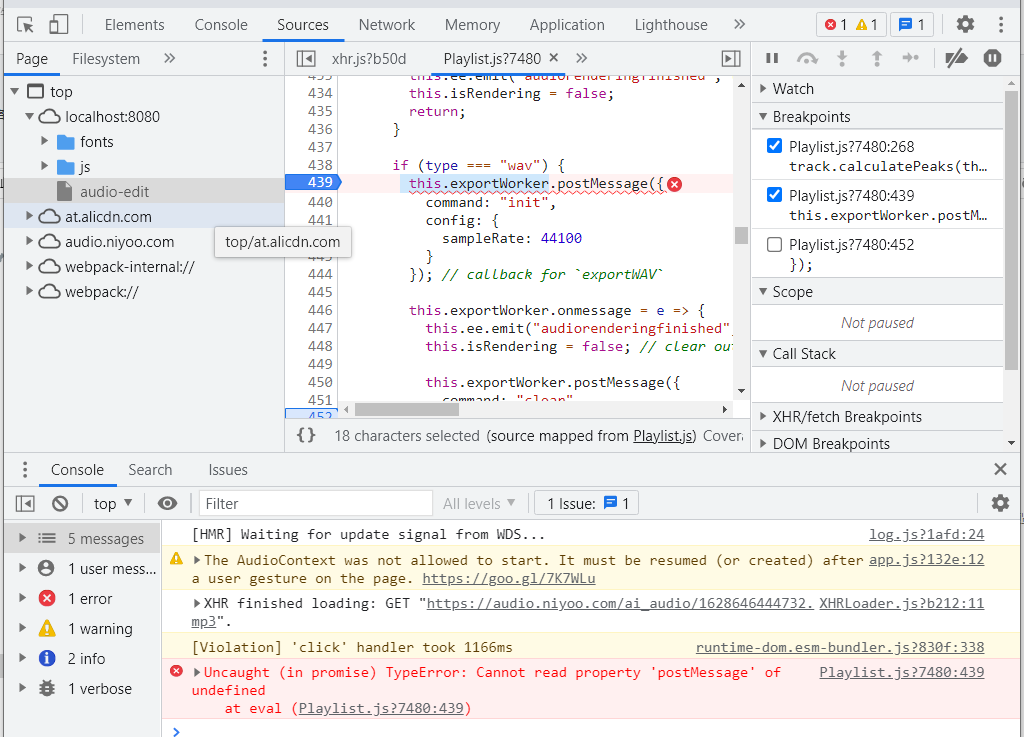
Task: Open the top context dropdown in console
Action: point(110,503)
